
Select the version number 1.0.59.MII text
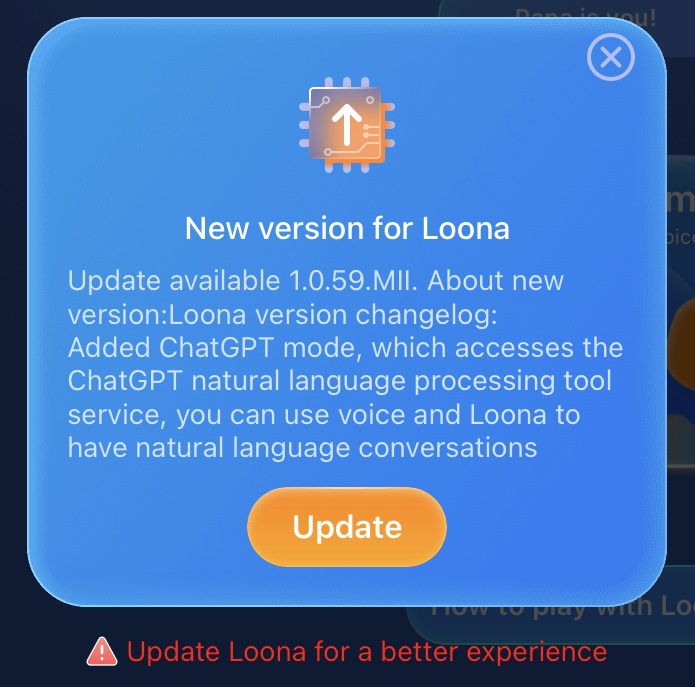tap(353, 281)
